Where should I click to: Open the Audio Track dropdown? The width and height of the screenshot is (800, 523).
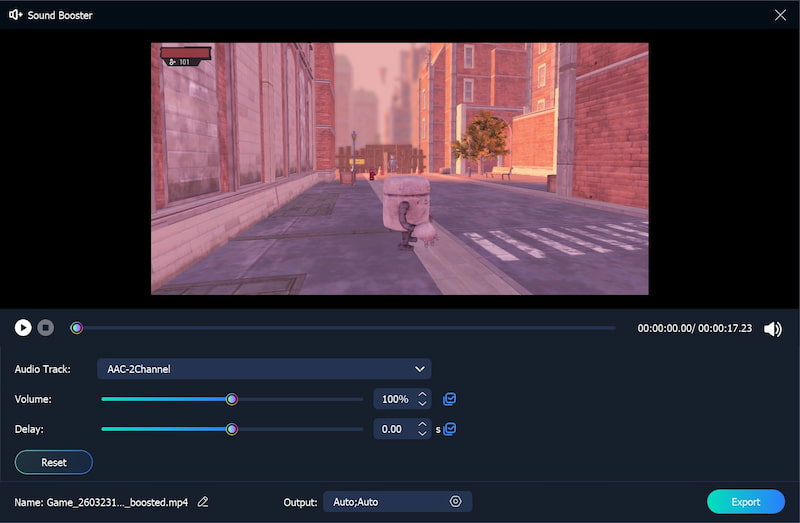264,369
